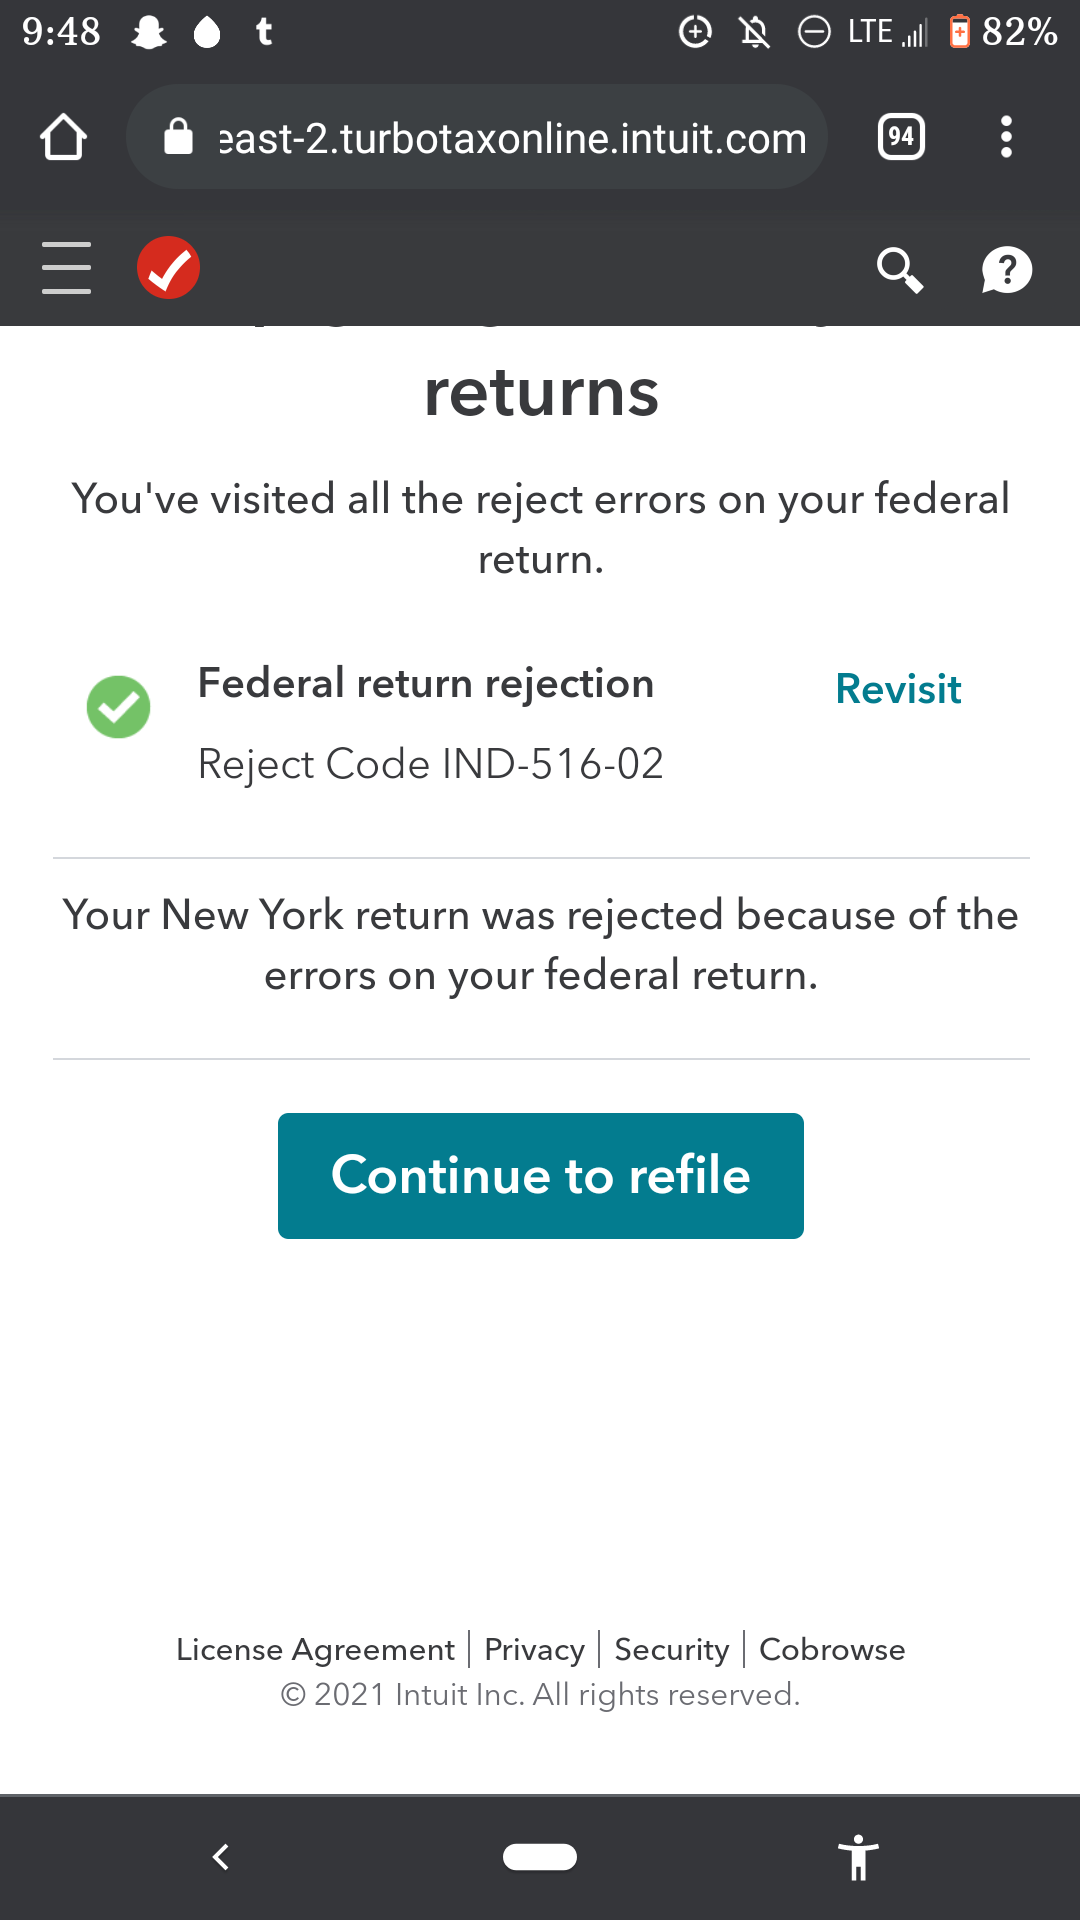Tap the Android home pill button
The width and height of the screenshot is (1080, 1920).
point(540,1857)
